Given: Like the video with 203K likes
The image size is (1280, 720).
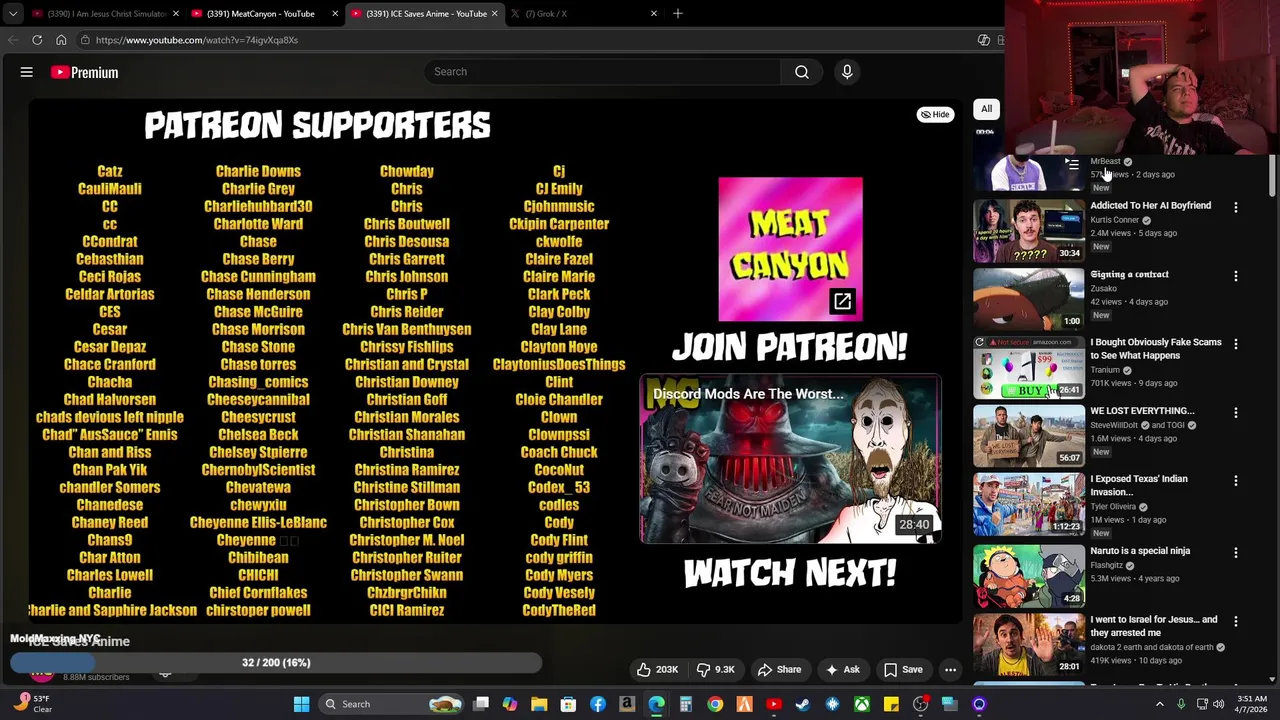Looking at the screenshot, I should [x=658, y=670].
